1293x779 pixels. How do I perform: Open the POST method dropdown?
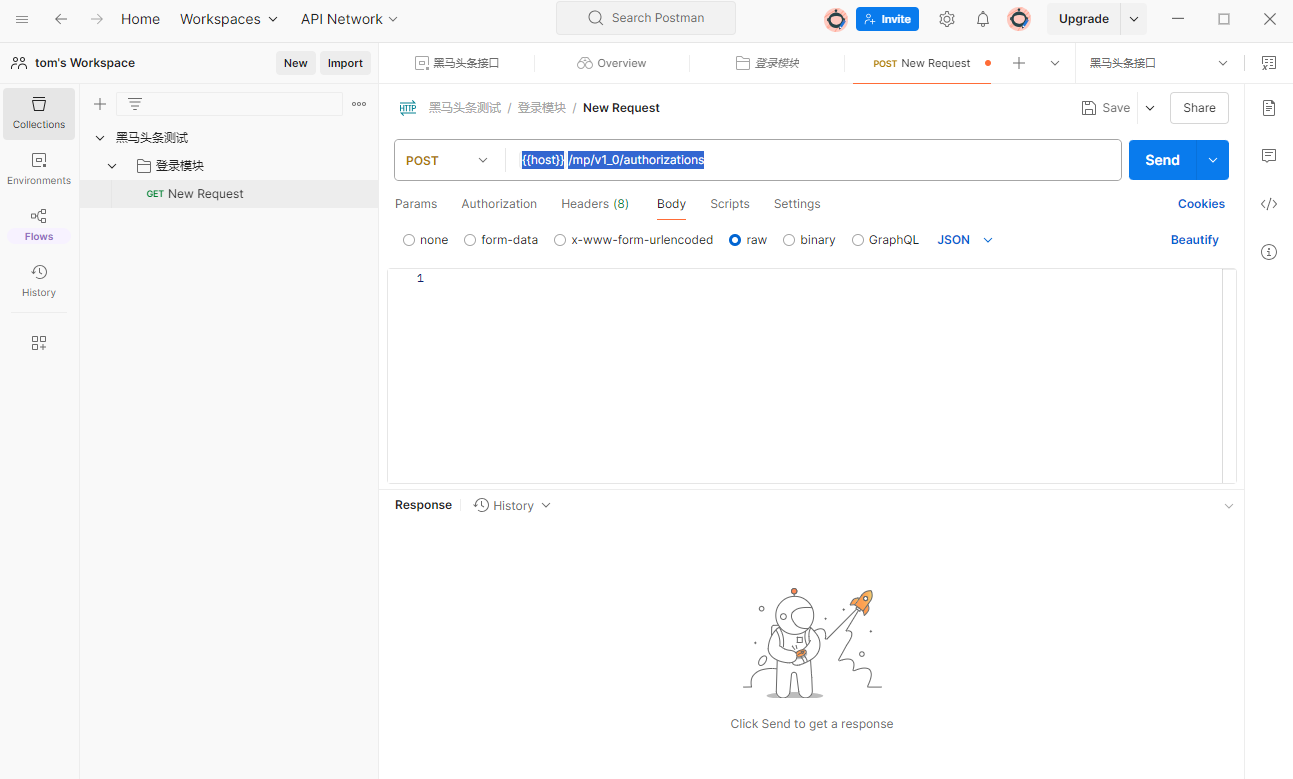tap(448, 160)
